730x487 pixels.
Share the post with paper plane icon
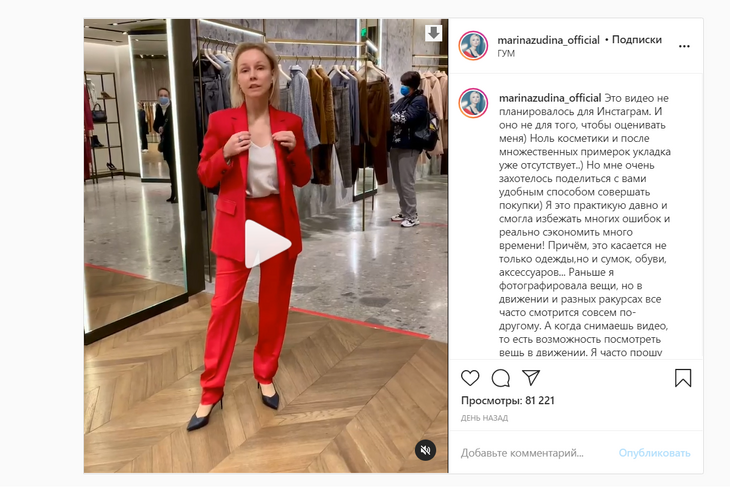pos(531,377)
